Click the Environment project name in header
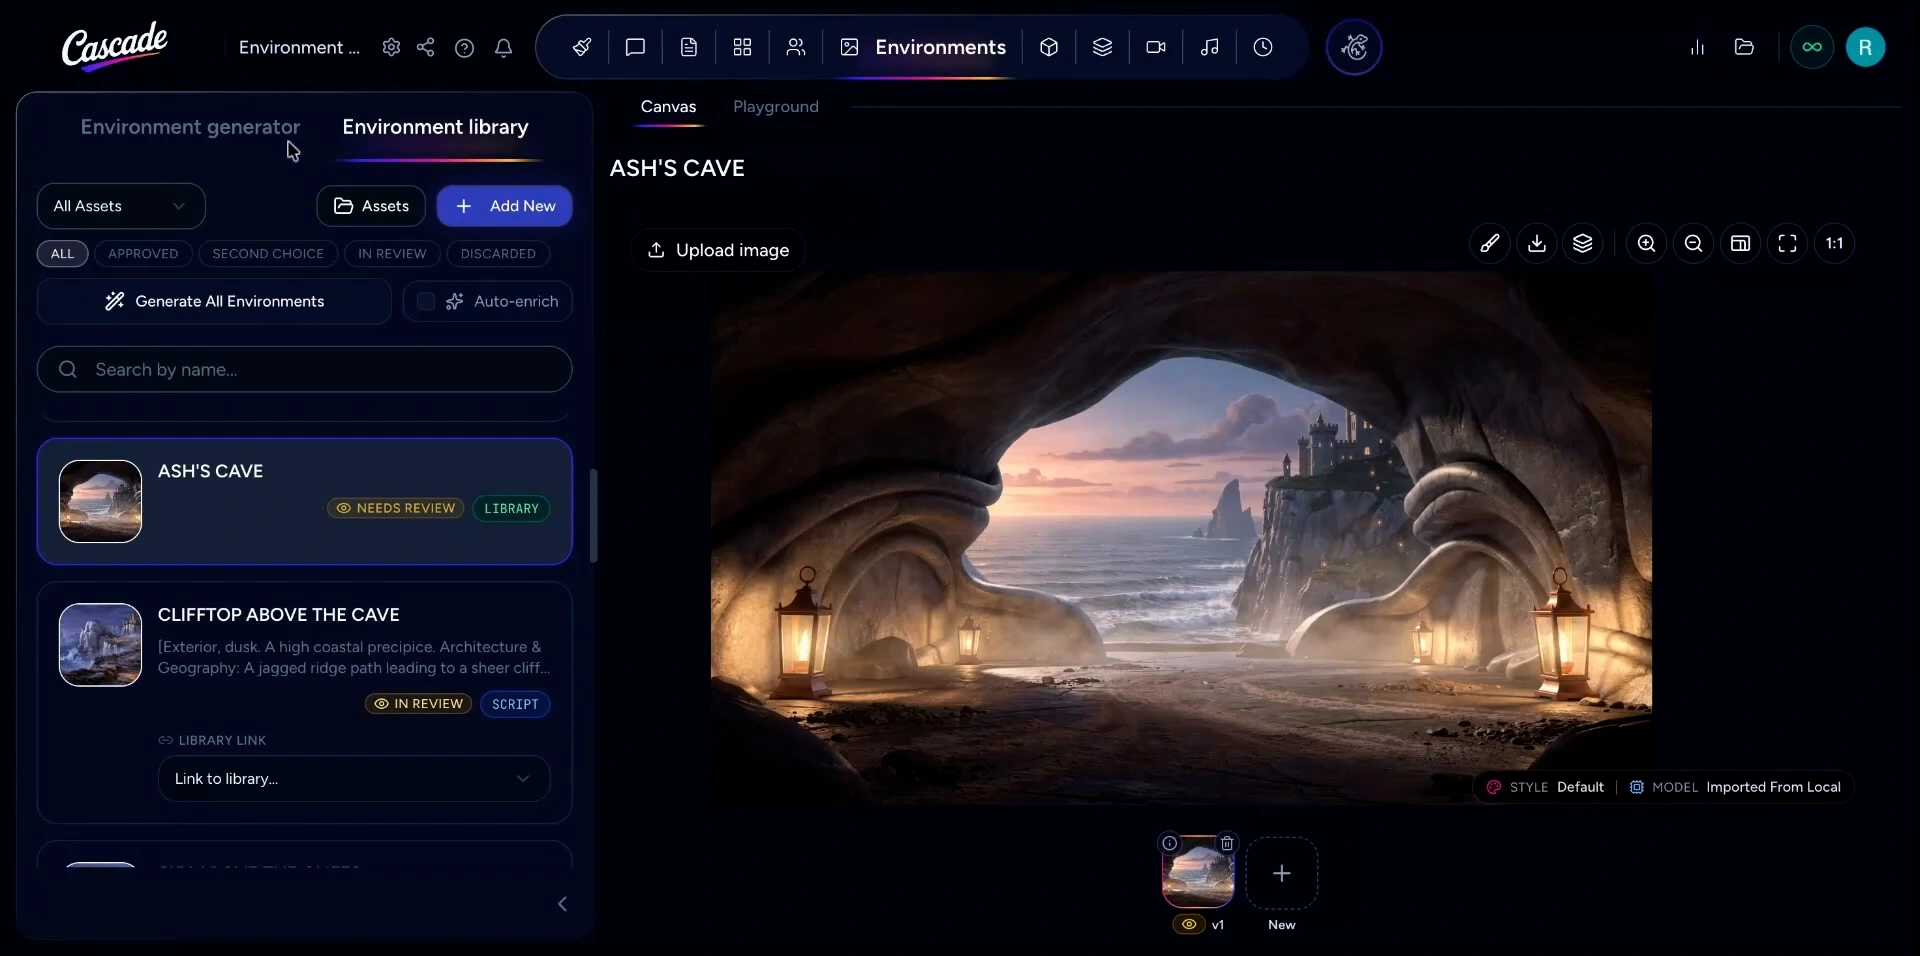This screenshot has height=956, width=1920. tap(299, 47)
